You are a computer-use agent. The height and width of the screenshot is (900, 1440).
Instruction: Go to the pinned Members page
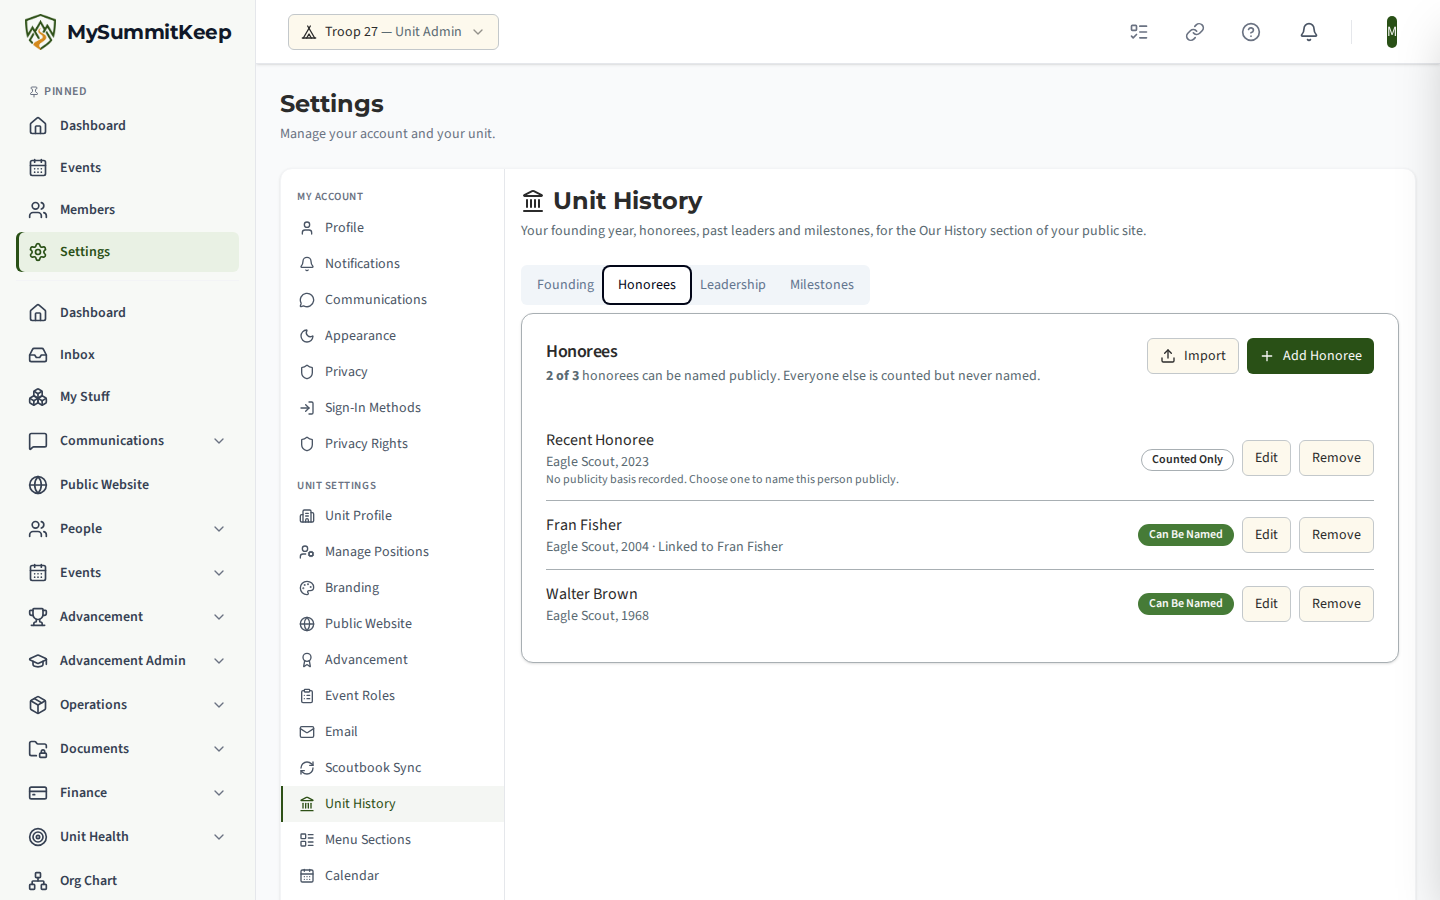point(127,210)
